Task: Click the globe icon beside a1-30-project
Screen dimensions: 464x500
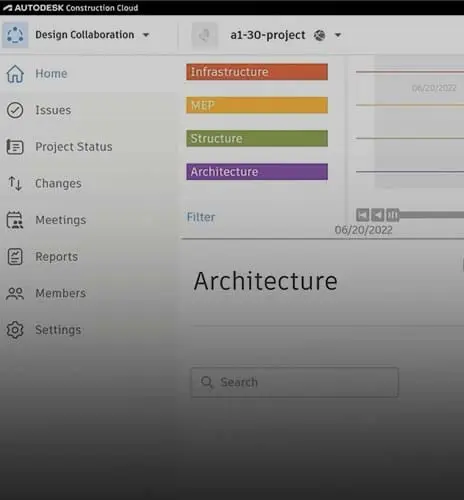Action: pyautogui.click(x=319, y=35)
